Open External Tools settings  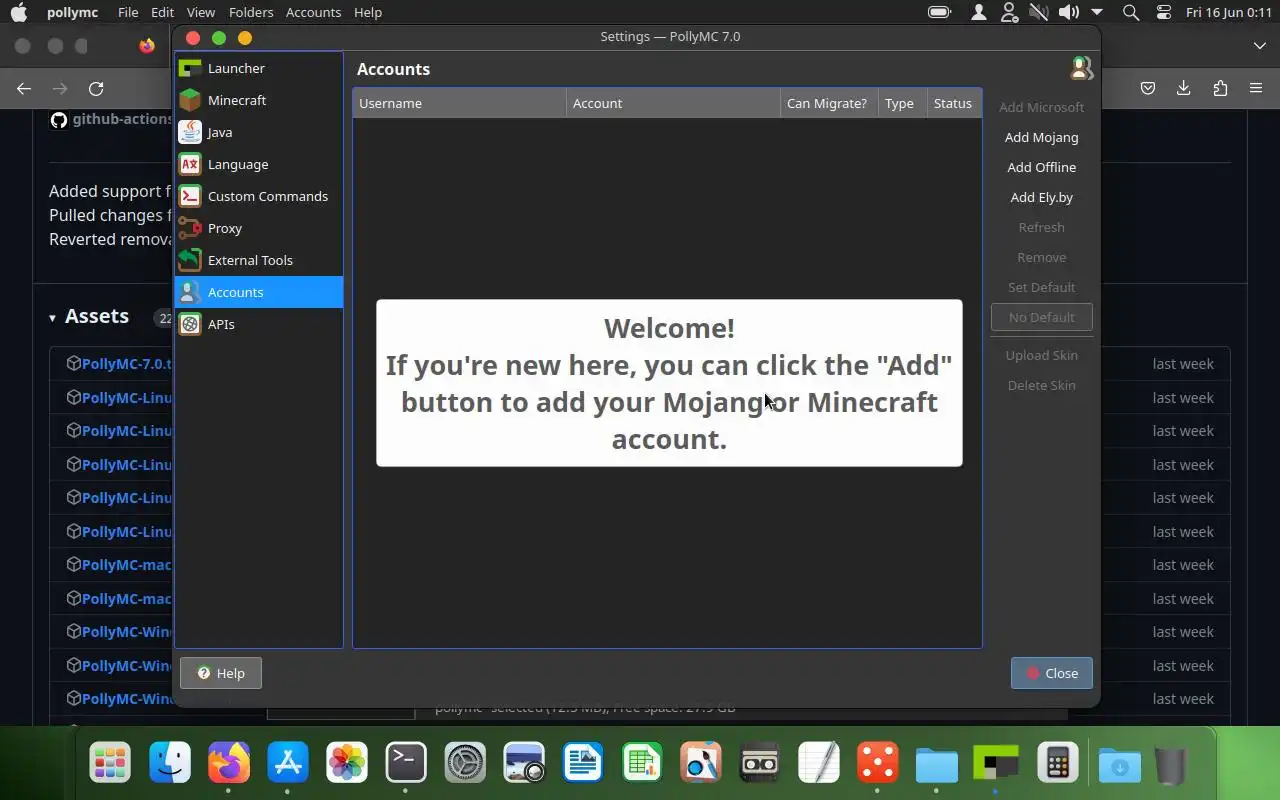click(x=259, y=260)
